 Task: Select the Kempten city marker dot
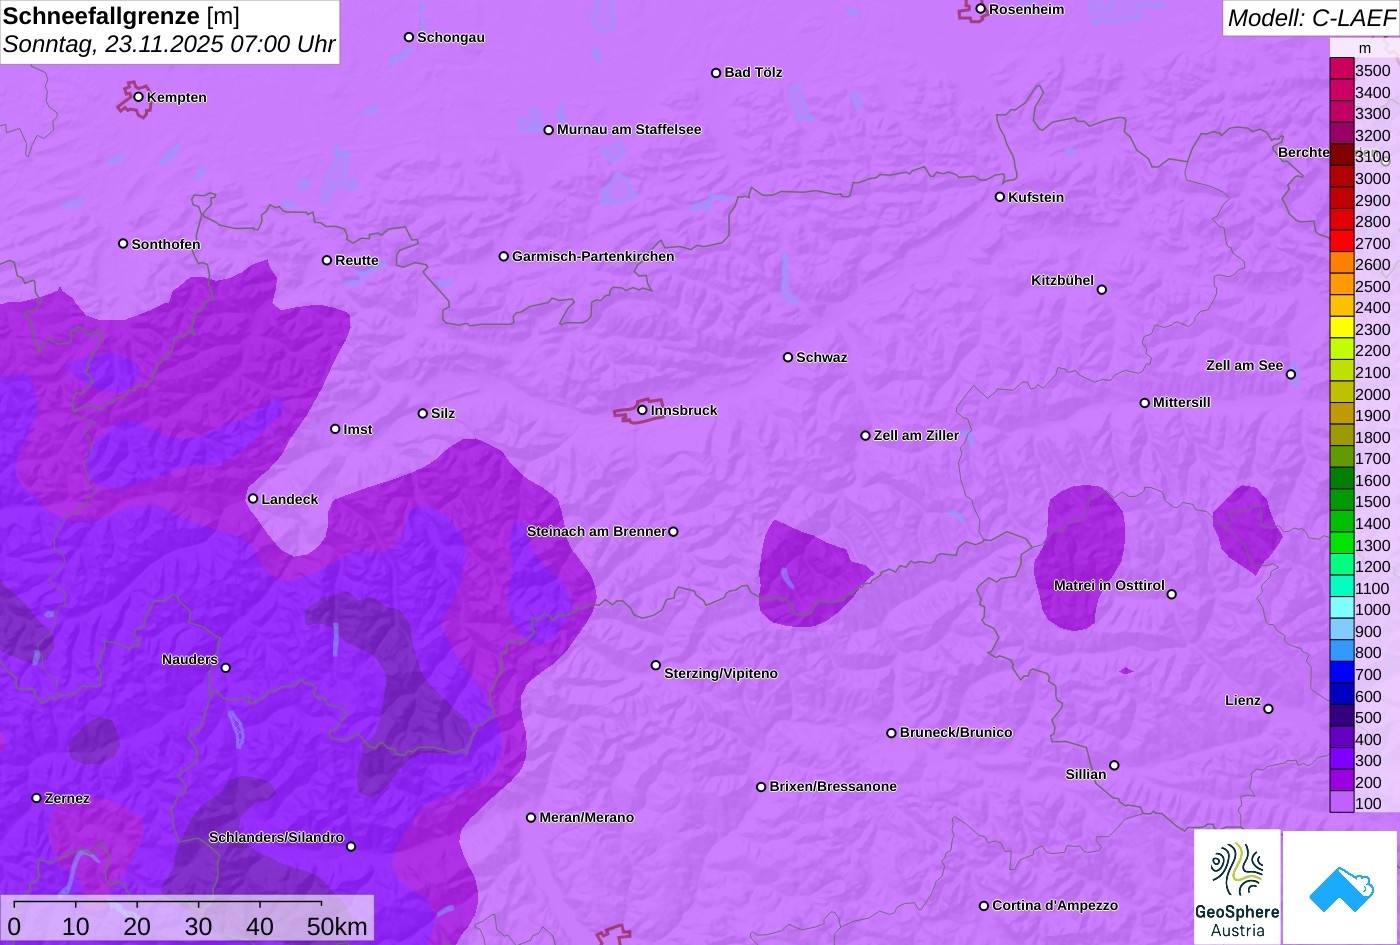coord(139,97)
